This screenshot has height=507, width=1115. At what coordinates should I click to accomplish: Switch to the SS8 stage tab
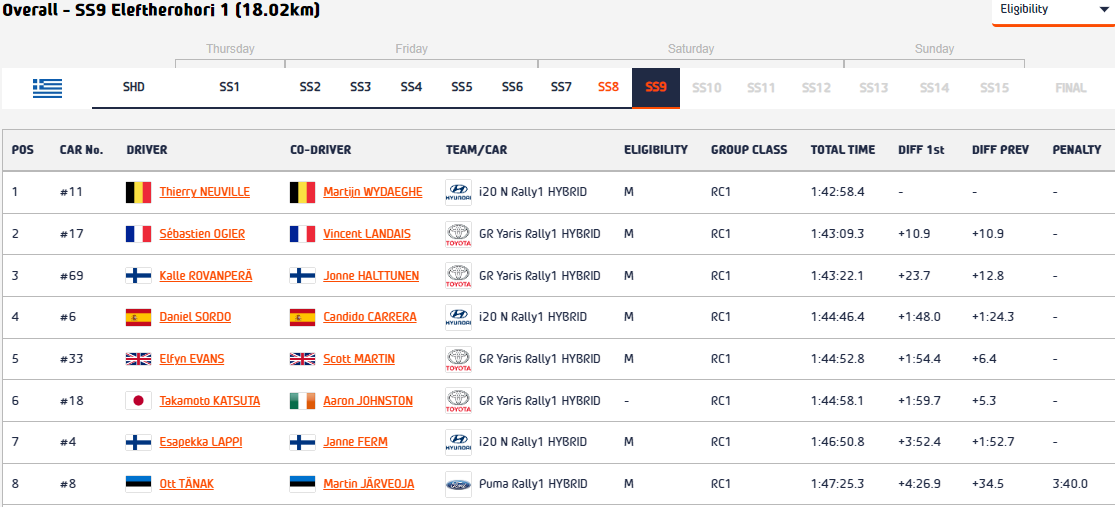tap(608, 87)
